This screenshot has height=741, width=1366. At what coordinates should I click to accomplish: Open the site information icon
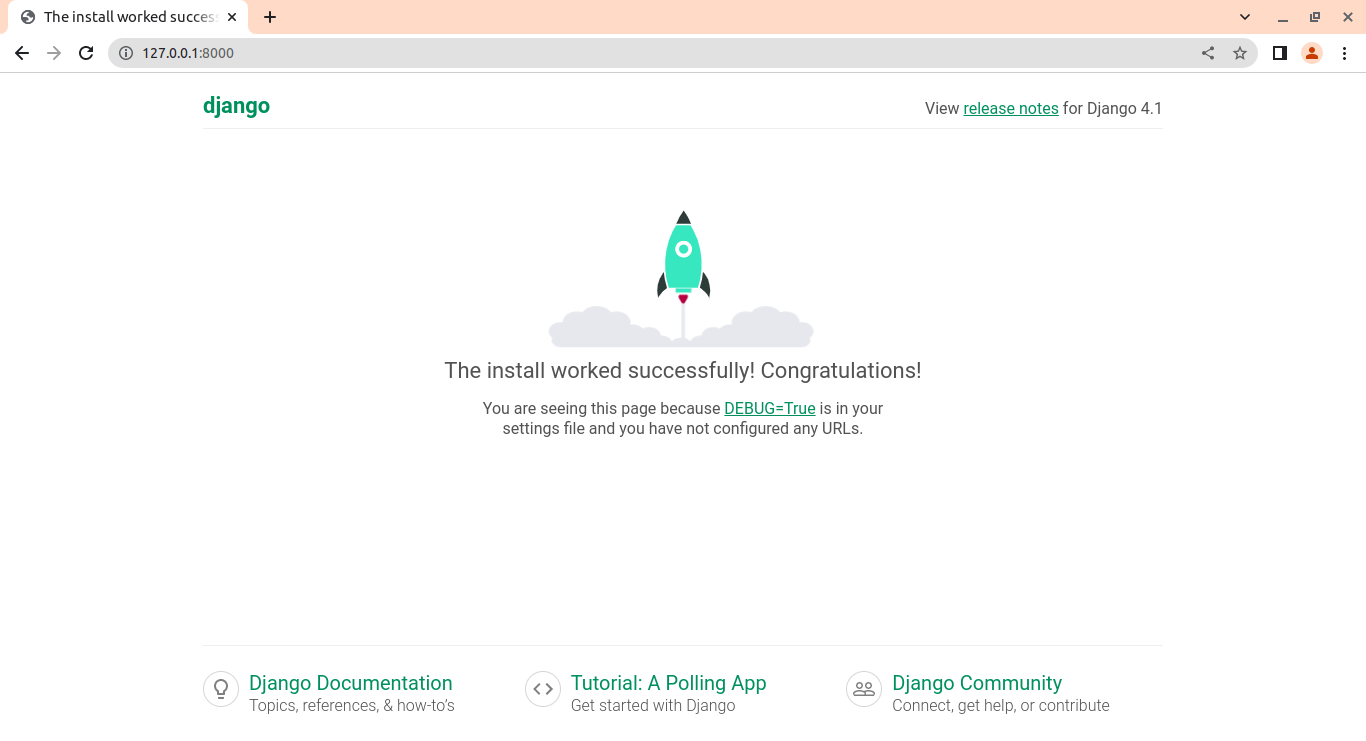pyautogui.click(x=126, y=53)
